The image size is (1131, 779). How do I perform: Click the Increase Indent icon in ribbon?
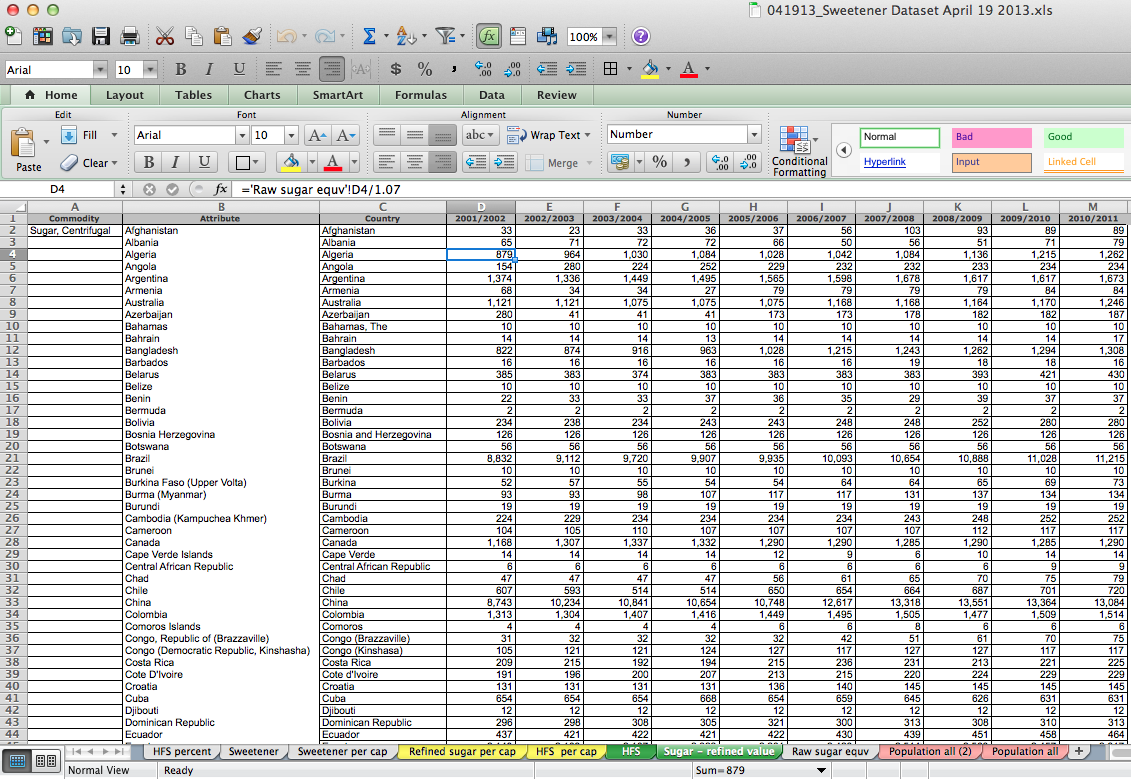pos(505,162)
